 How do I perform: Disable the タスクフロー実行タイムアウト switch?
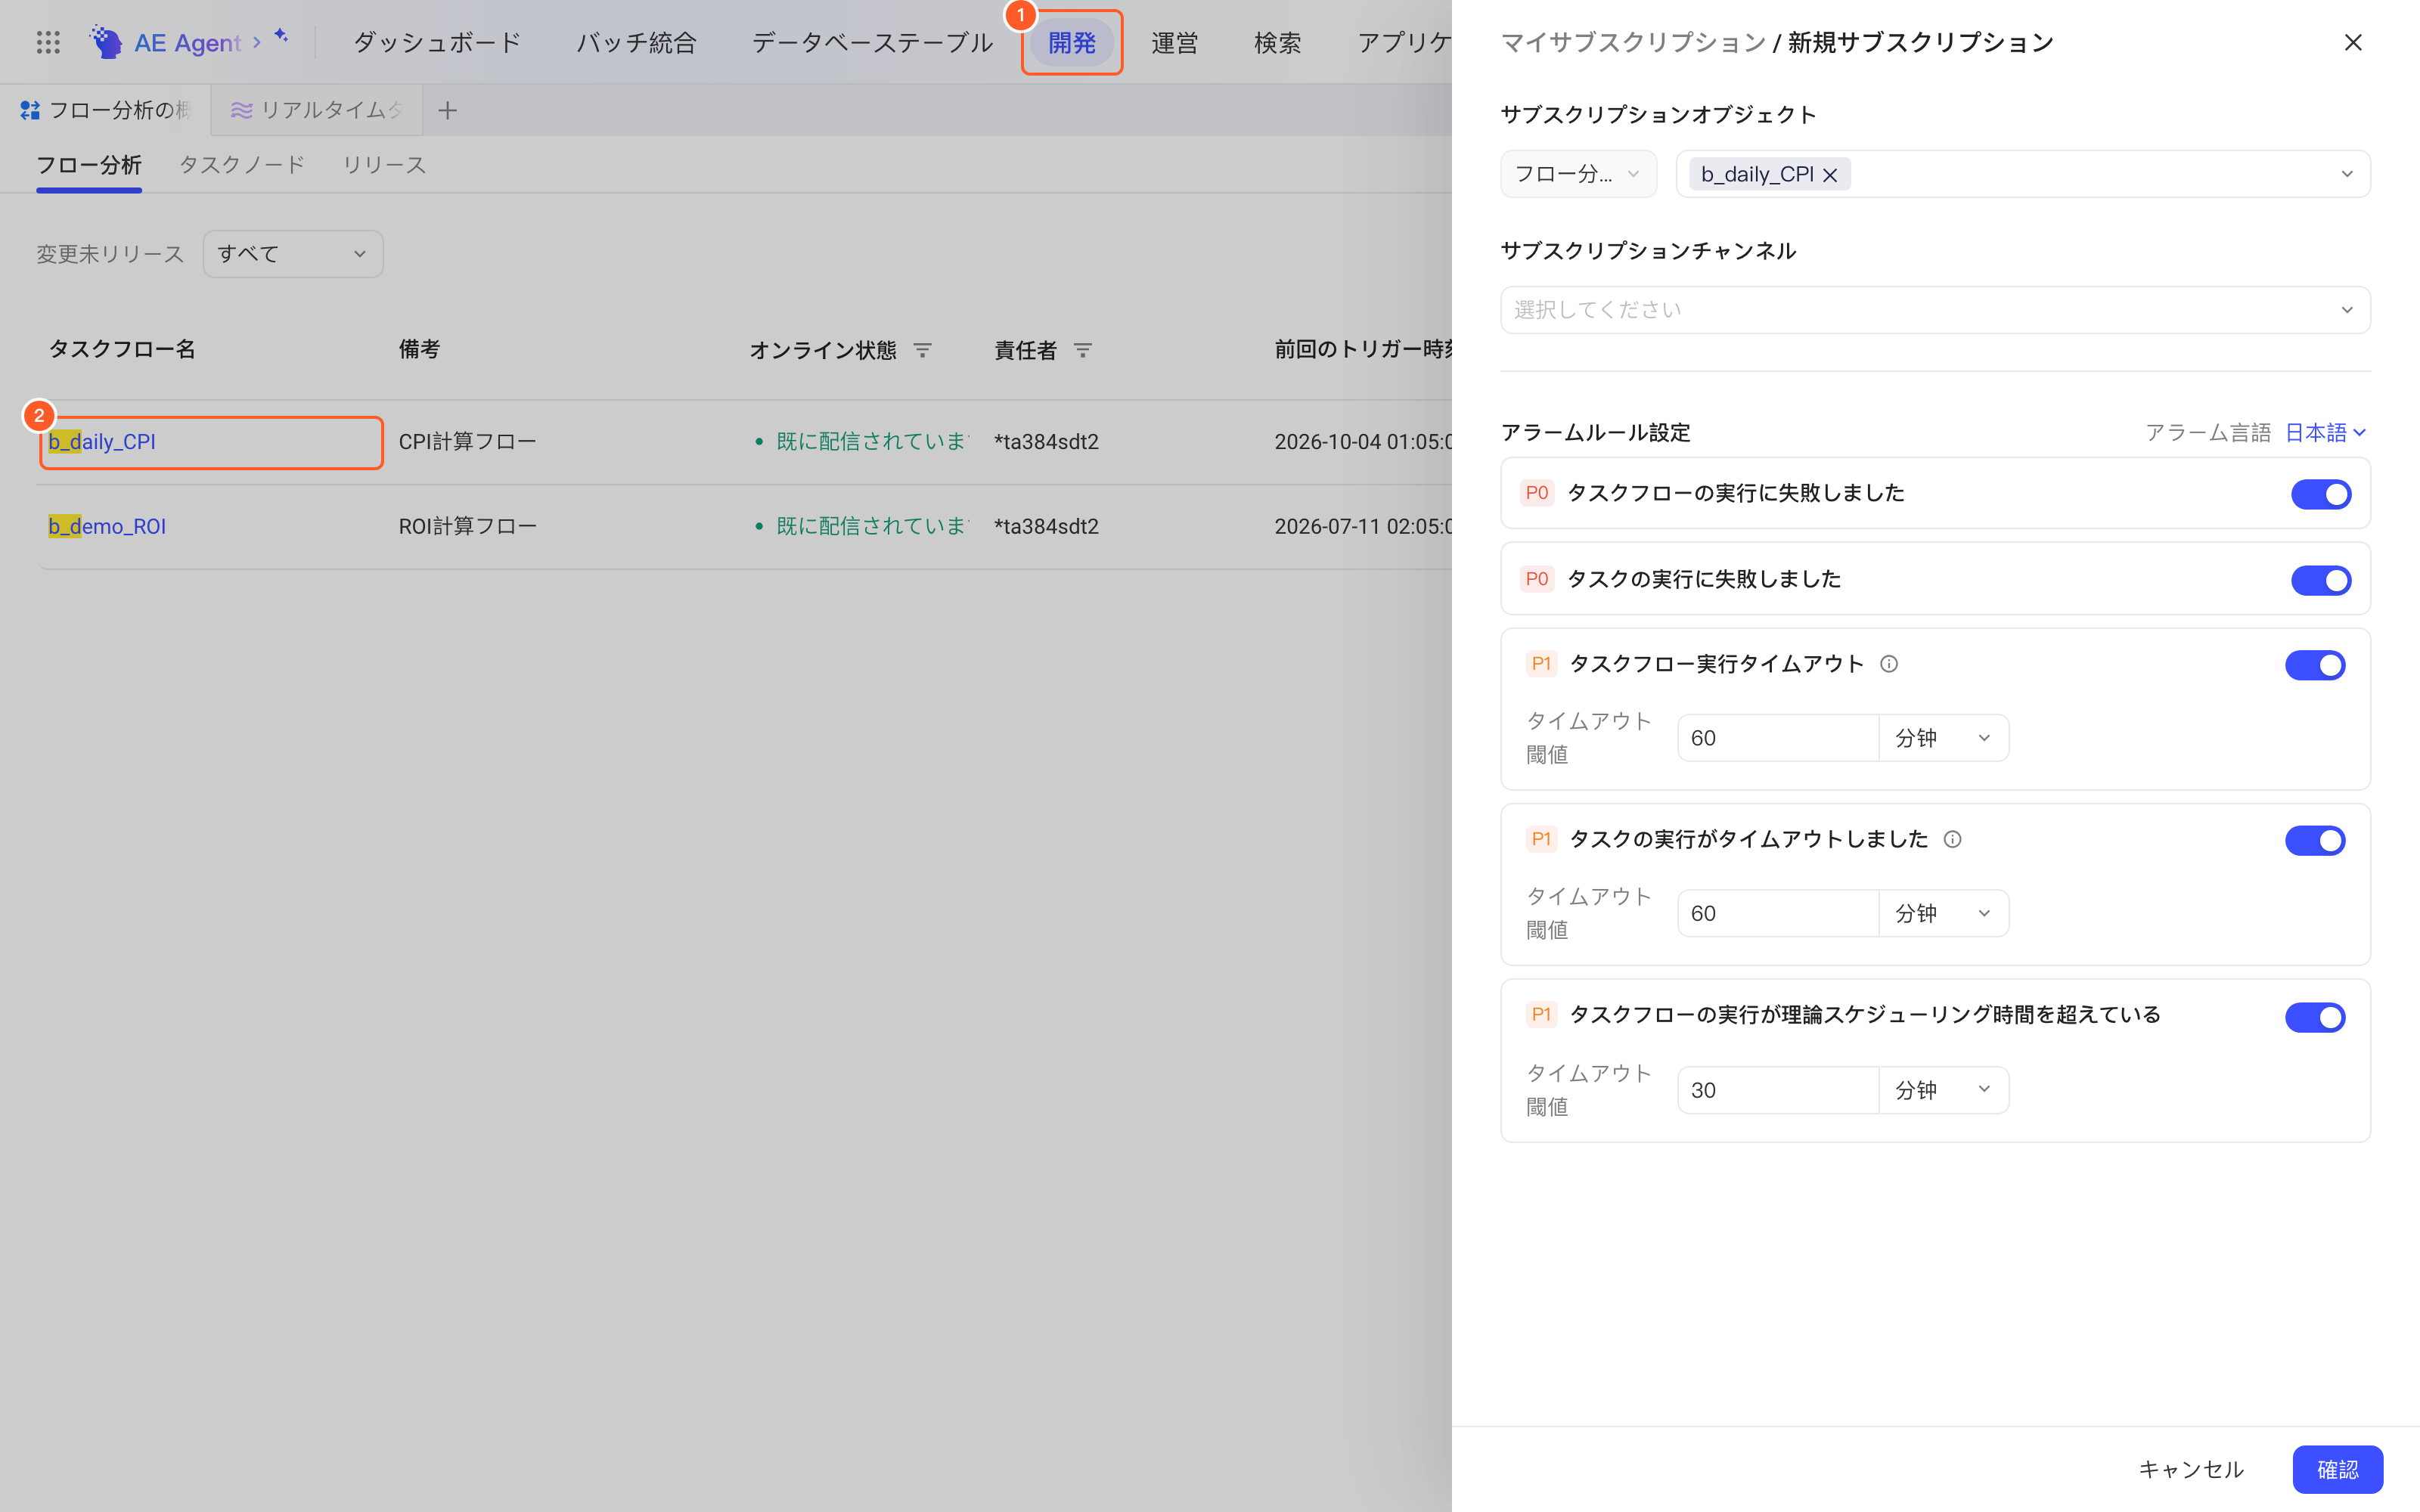pos(2314,665)
